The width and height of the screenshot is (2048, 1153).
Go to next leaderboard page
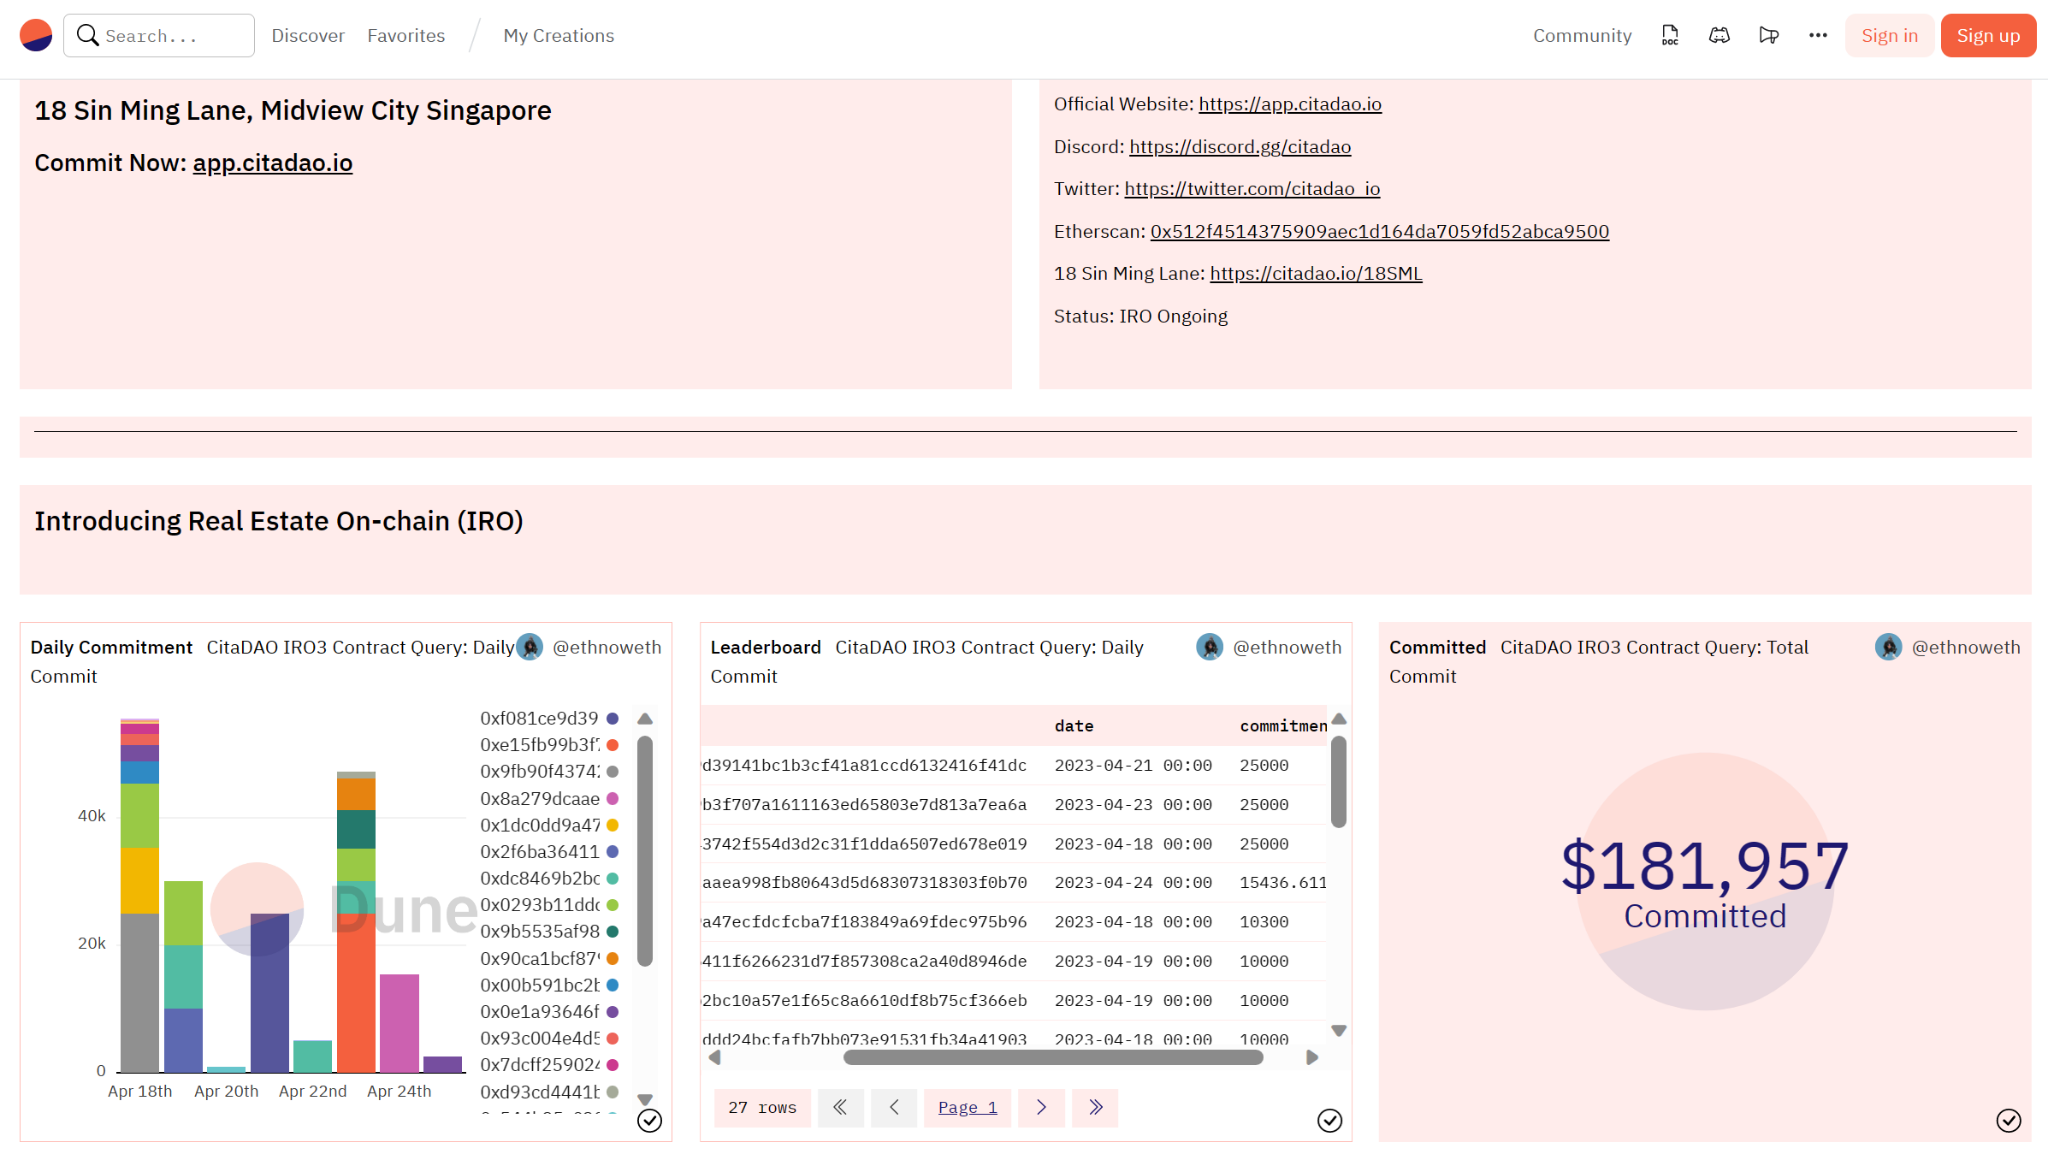(1041, 1107)
